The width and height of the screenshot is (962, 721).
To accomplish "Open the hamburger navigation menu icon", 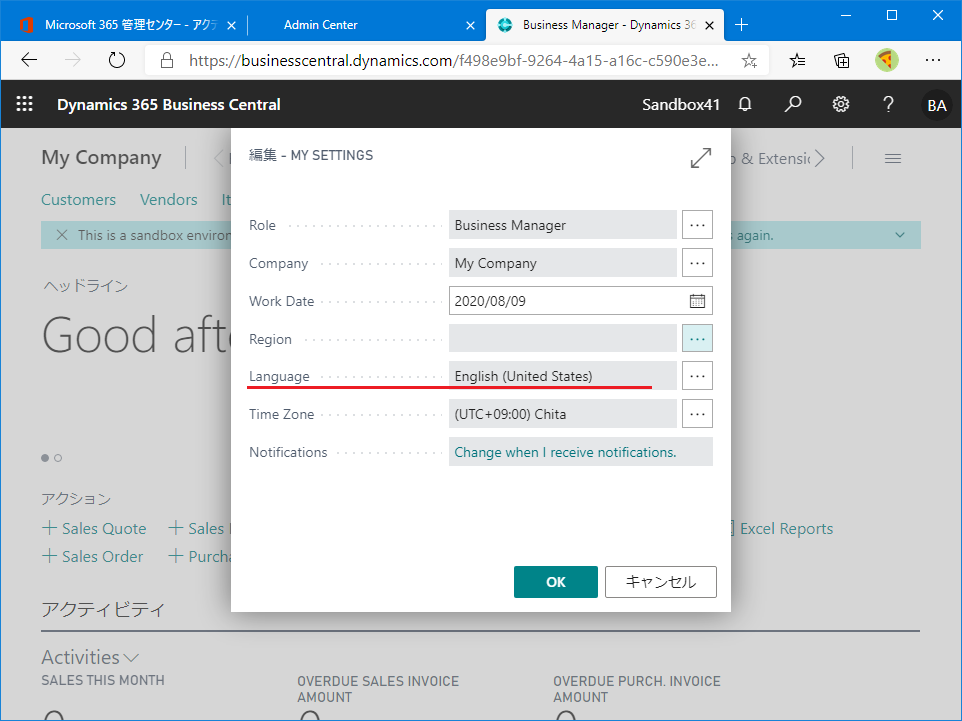I will 893,159.
